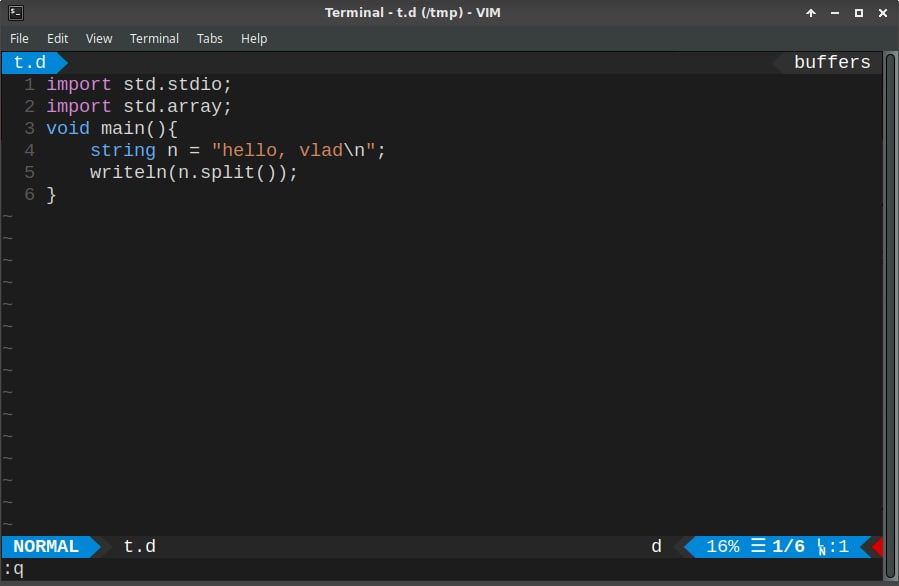This screenshot has width=899, height=586.
Task: Open the View menu
Action: click(99, 38)
